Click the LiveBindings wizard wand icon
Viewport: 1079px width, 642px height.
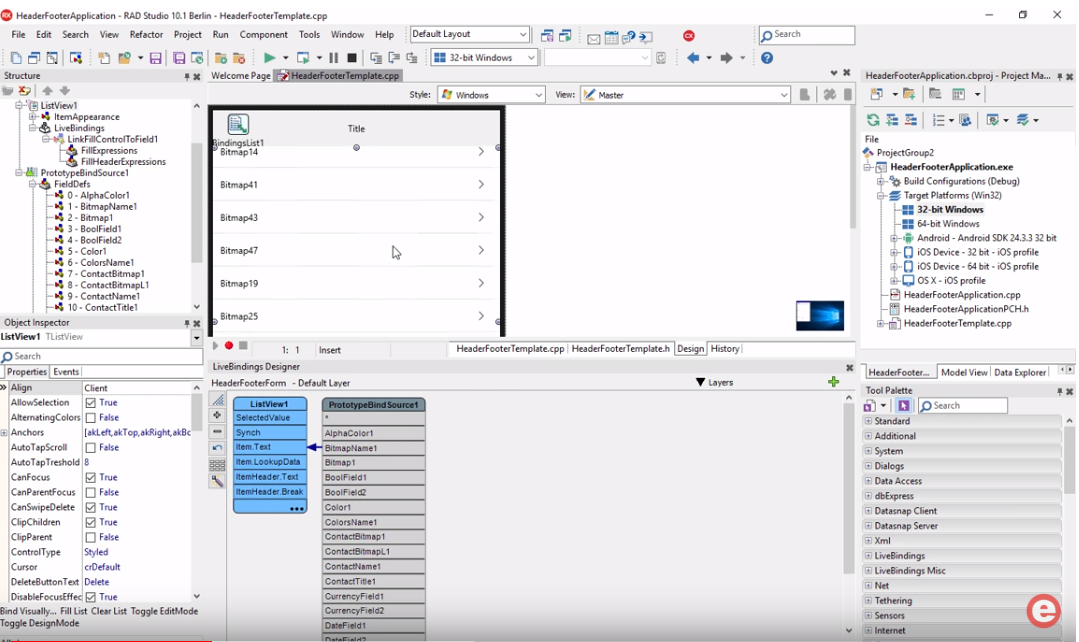coord(217,481)
